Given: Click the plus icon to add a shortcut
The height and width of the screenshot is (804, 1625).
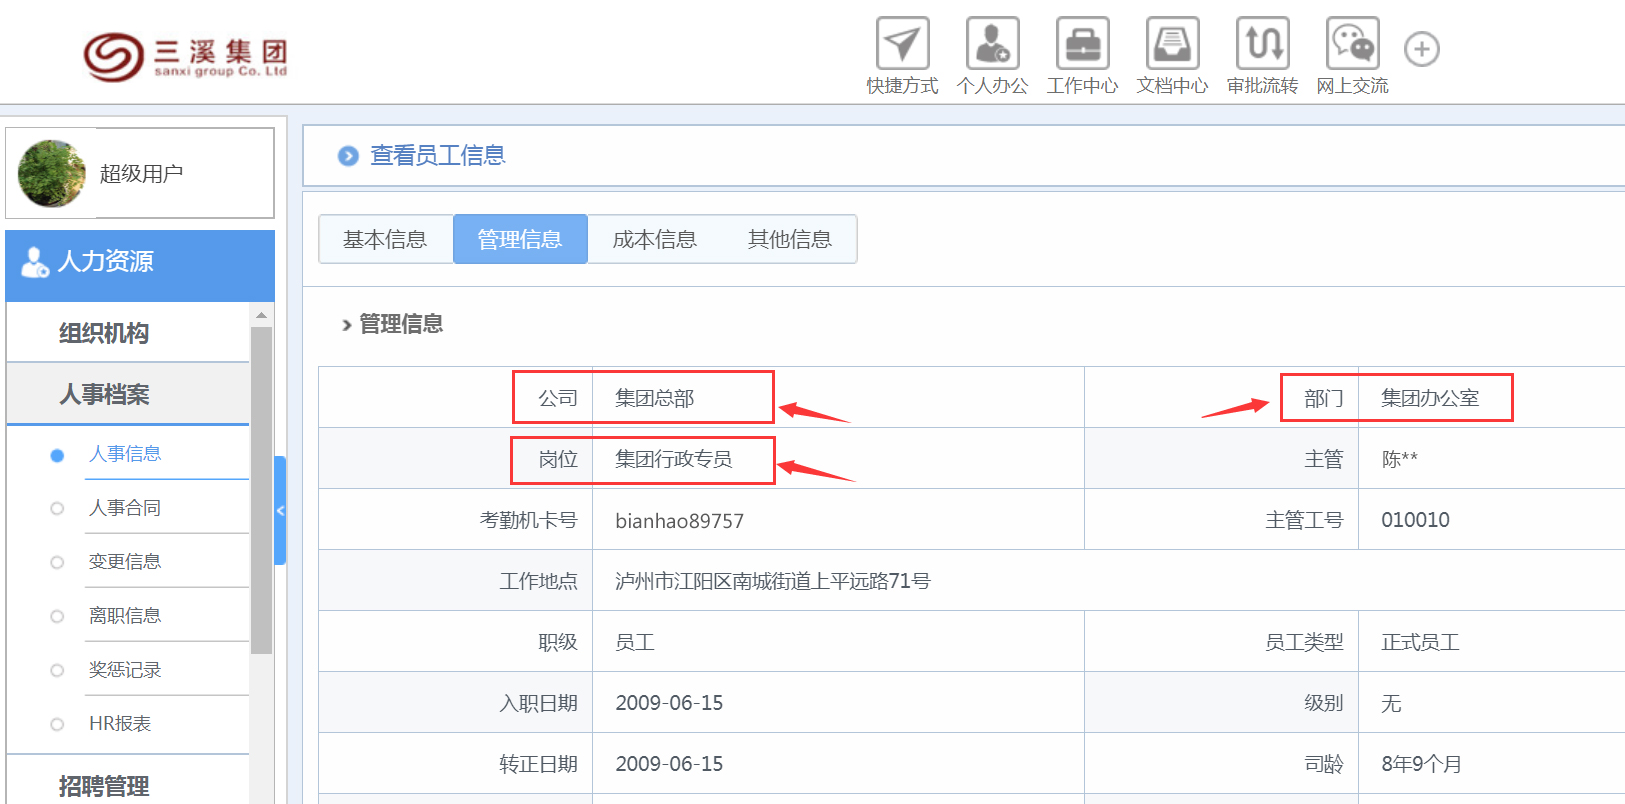Looking at the screenshot, I should 1421,49.
